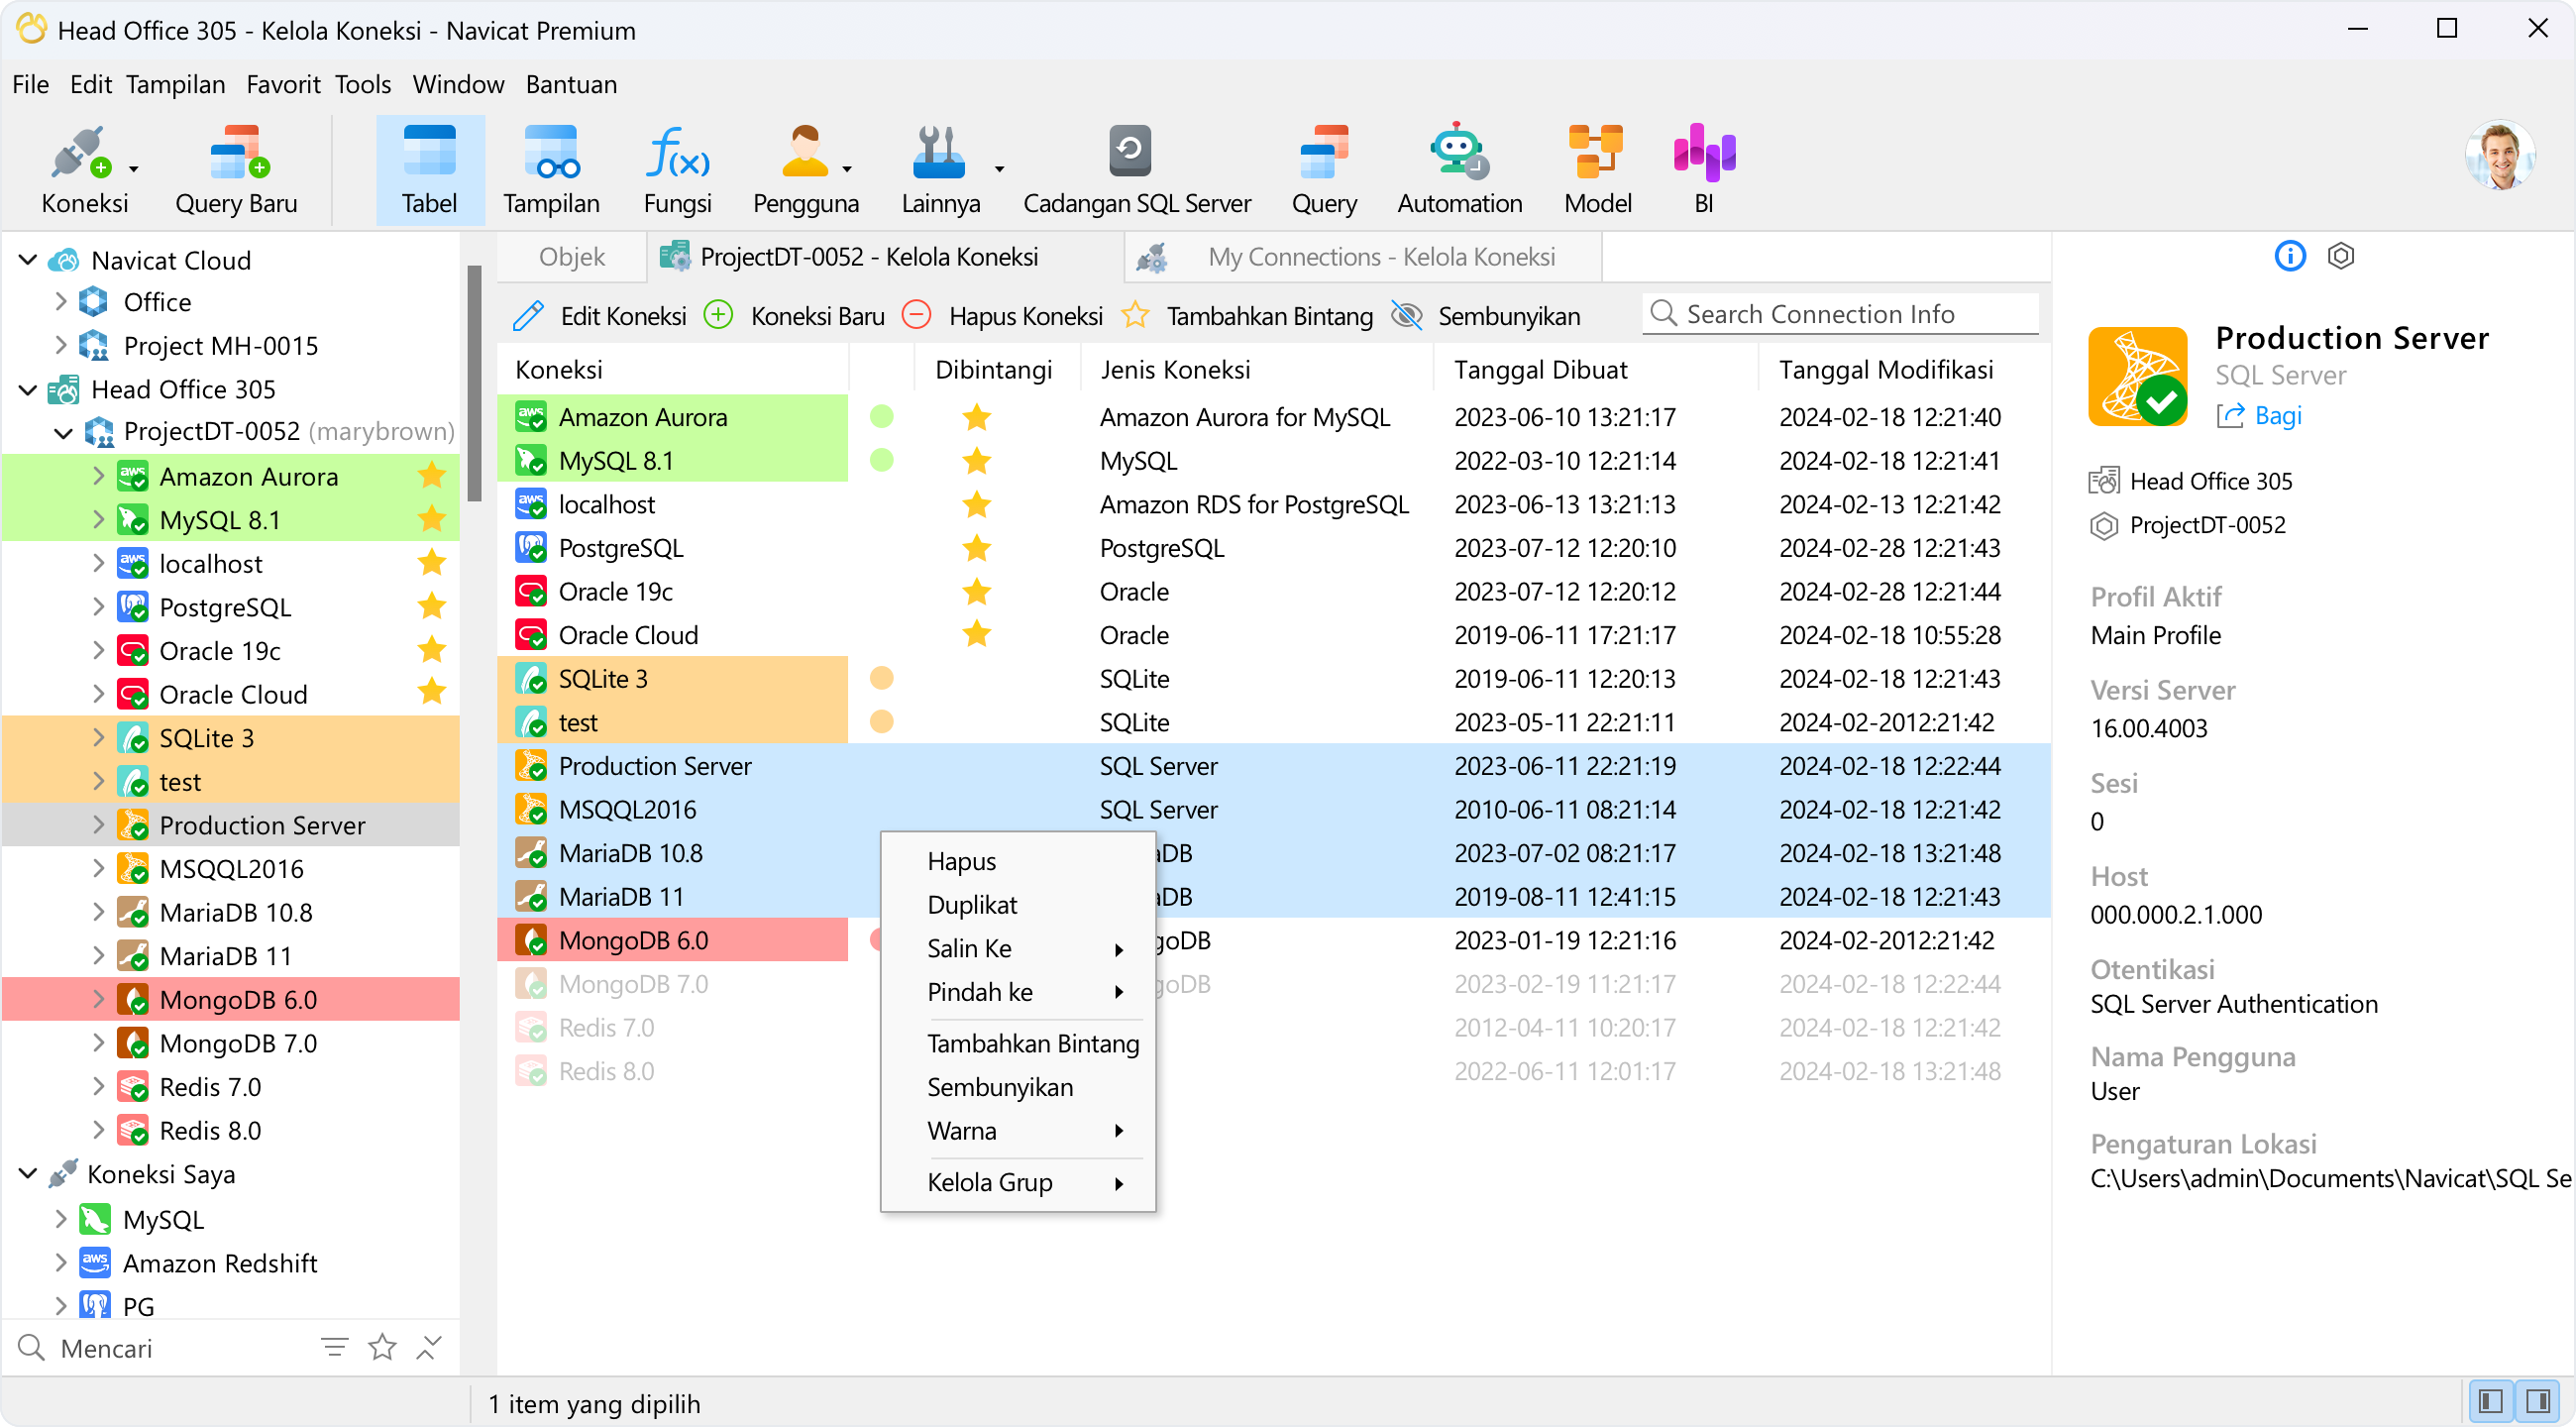Expand the Project MH-0015 node
Viewport: 2576px width, 1427px height.
[60, 345]
